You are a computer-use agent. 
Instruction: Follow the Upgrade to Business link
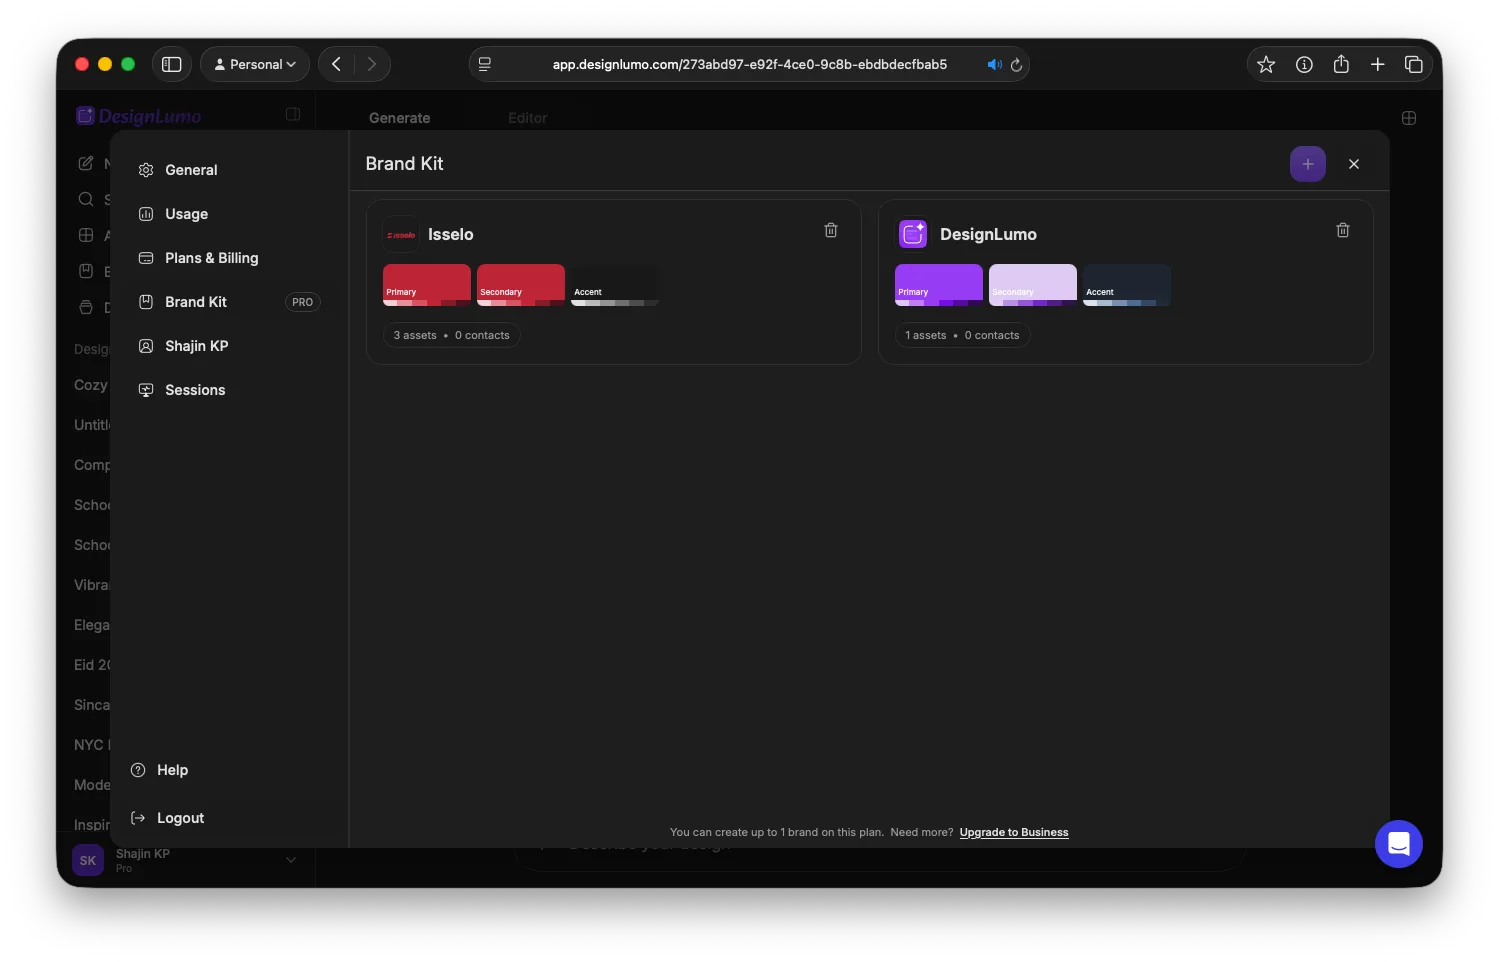pyautogui.click(x=1013, y=832)
